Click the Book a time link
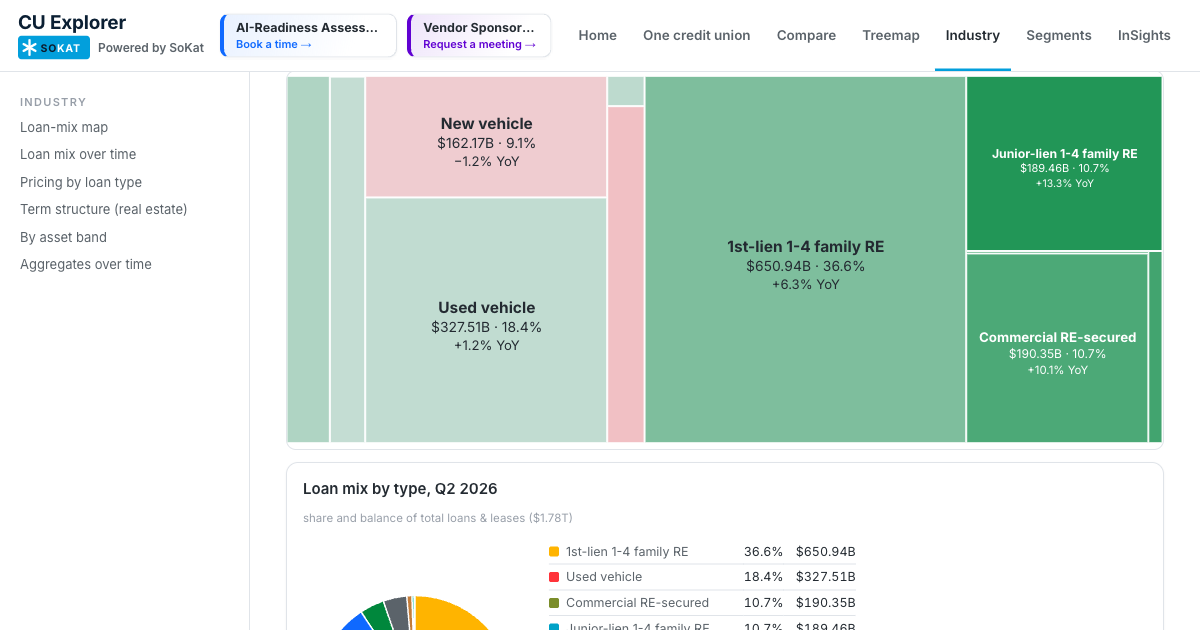The width and height of the screenshot is (1200, 630). click(x=274, y=44)
